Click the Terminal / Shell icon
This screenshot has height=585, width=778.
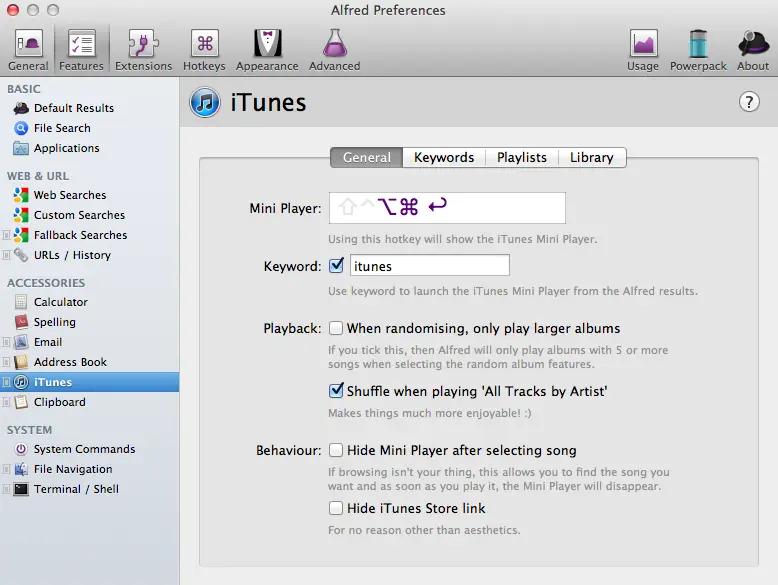[x=21, y=489]
